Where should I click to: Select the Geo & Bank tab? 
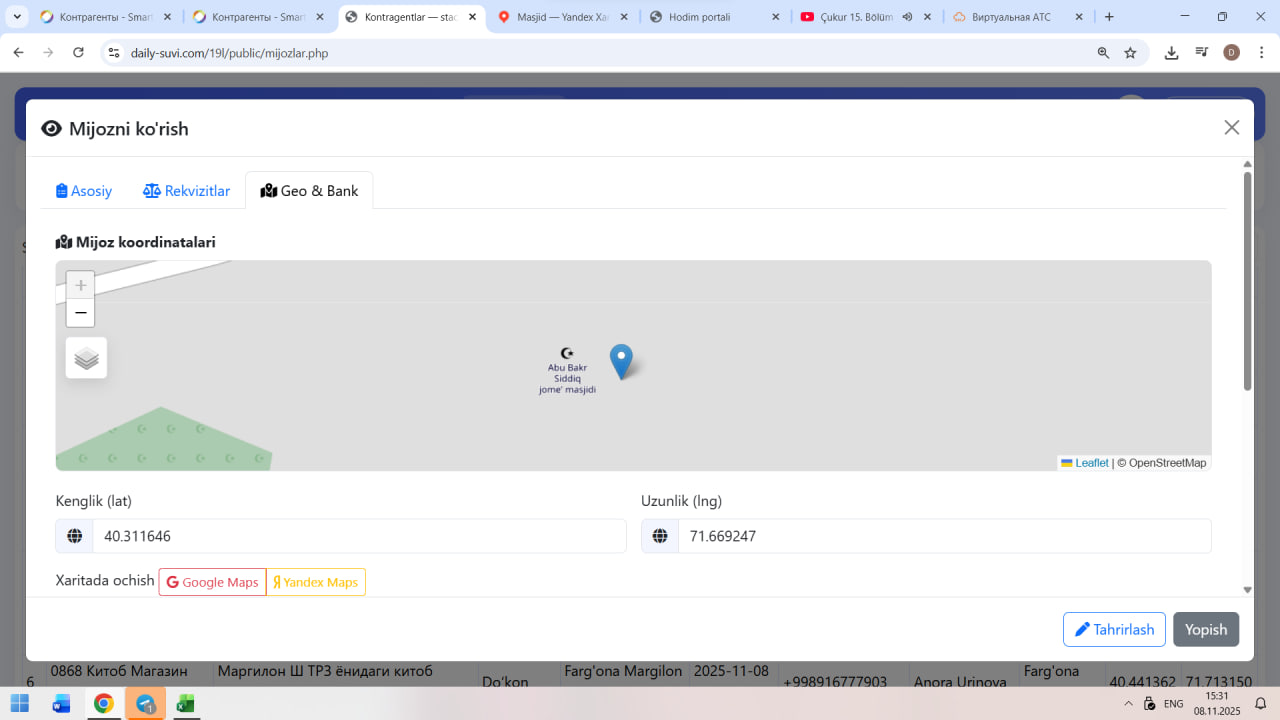tap(309, 191)
